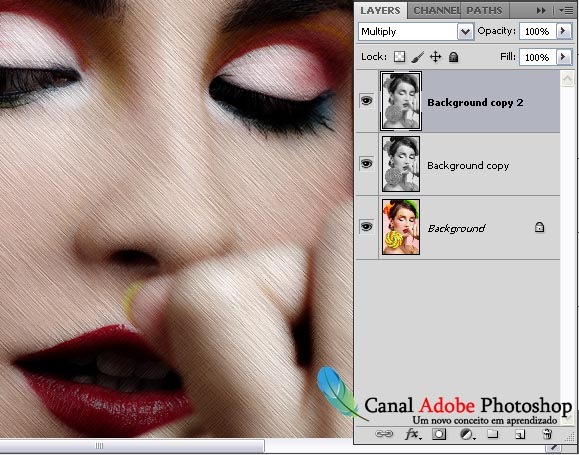Hide the Background copy layer
Image resolution: width=579 pixels, height=455 pixels.
366,163
